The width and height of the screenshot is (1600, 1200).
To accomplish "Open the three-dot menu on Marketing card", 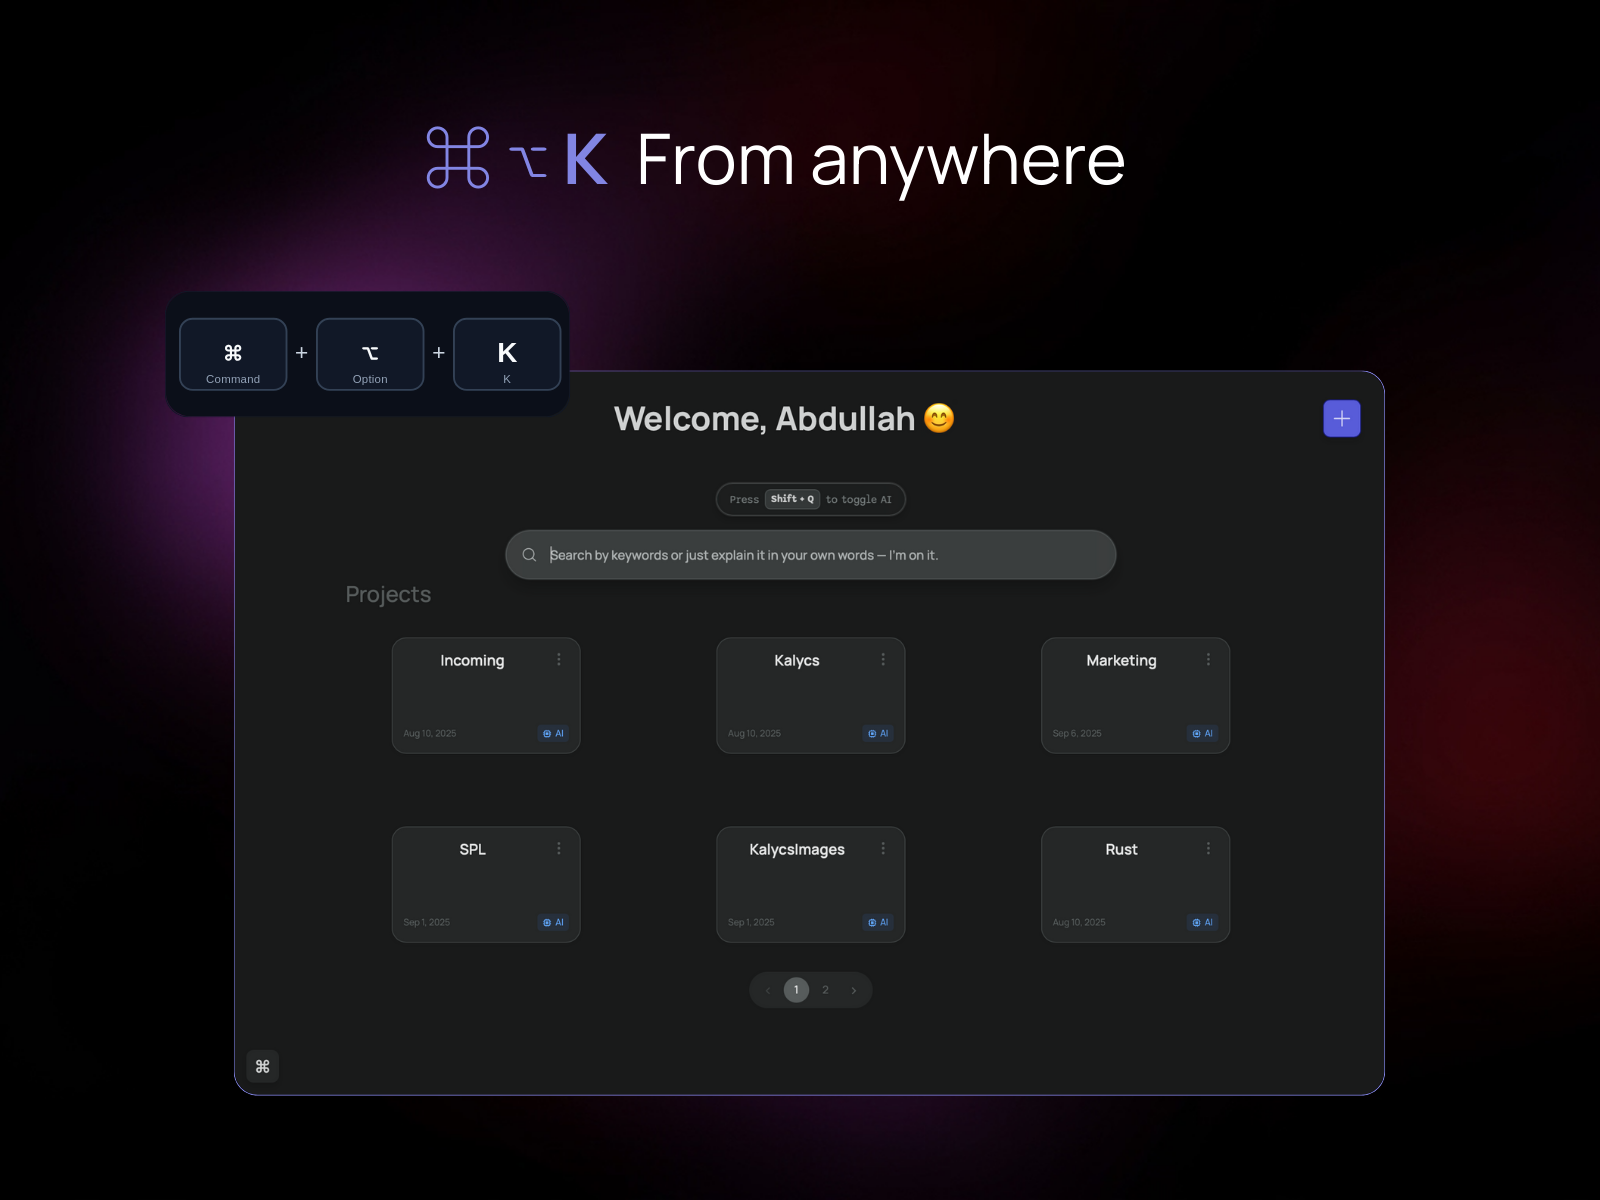I will click(x=1208, y=659).
